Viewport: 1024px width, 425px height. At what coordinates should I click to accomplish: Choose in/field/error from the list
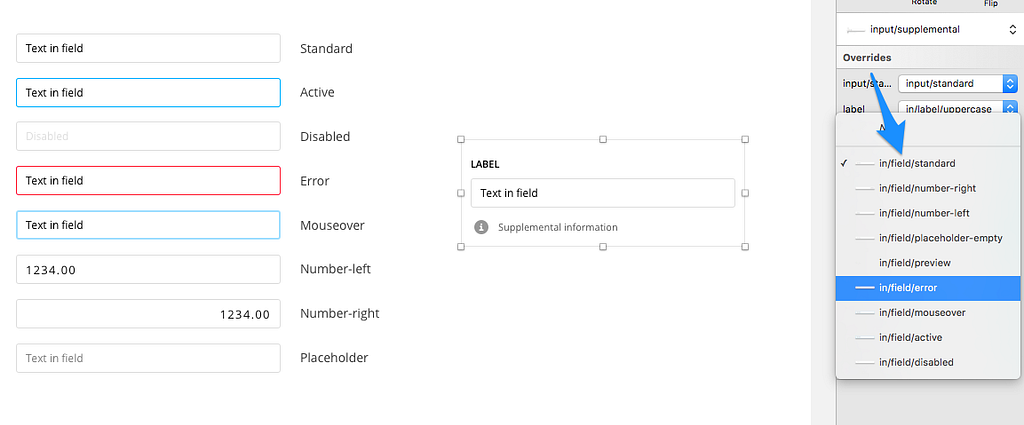coord(928,288)
